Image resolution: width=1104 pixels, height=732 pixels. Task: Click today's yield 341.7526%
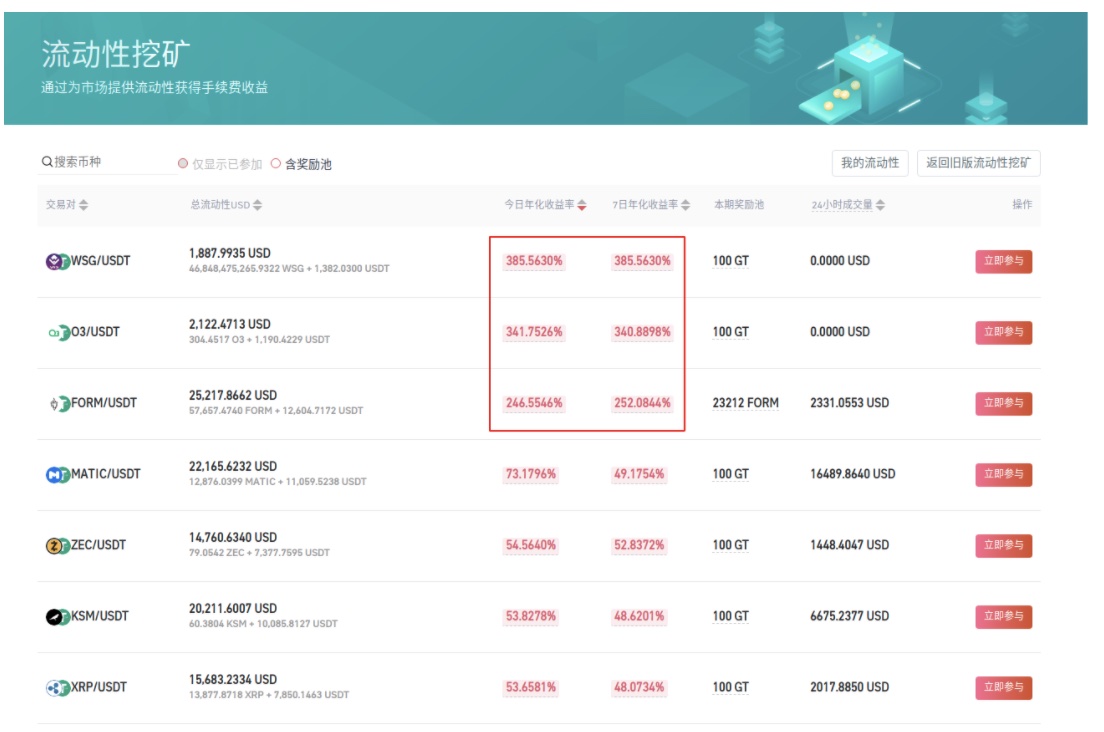pos(534,332)
